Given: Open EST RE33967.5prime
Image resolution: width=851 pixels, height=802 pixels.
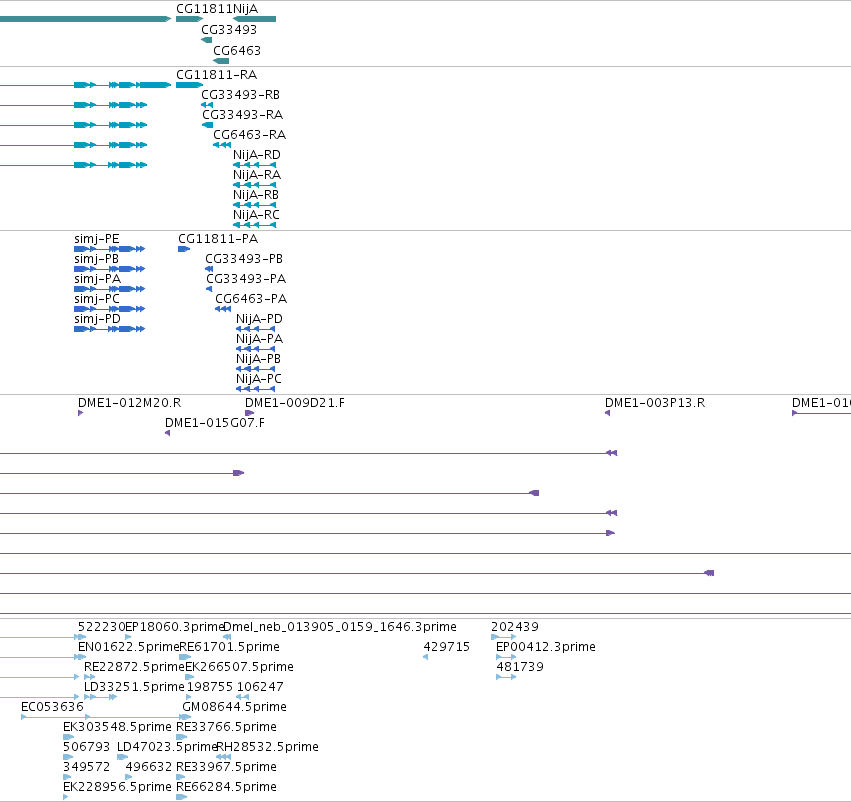Looking at the screenshot, I should (226, 767).
